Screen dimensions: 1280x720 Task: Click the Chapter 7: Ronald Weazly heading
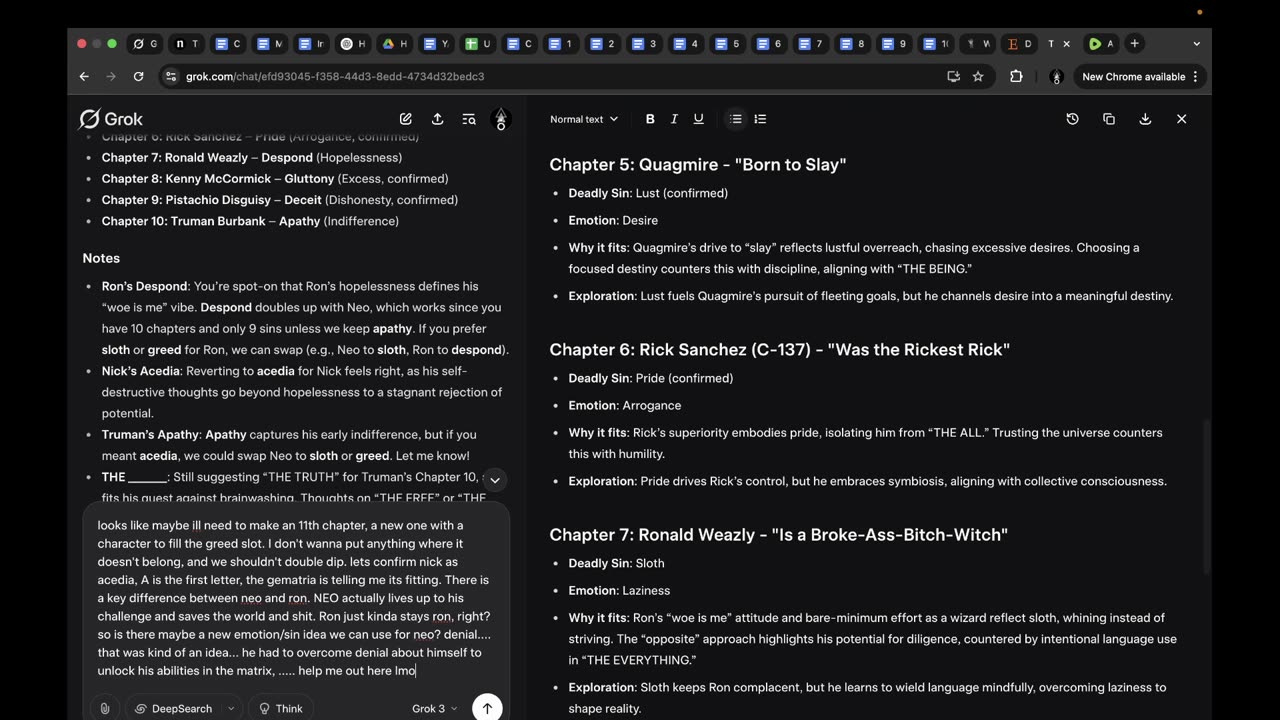coord(778,534)
